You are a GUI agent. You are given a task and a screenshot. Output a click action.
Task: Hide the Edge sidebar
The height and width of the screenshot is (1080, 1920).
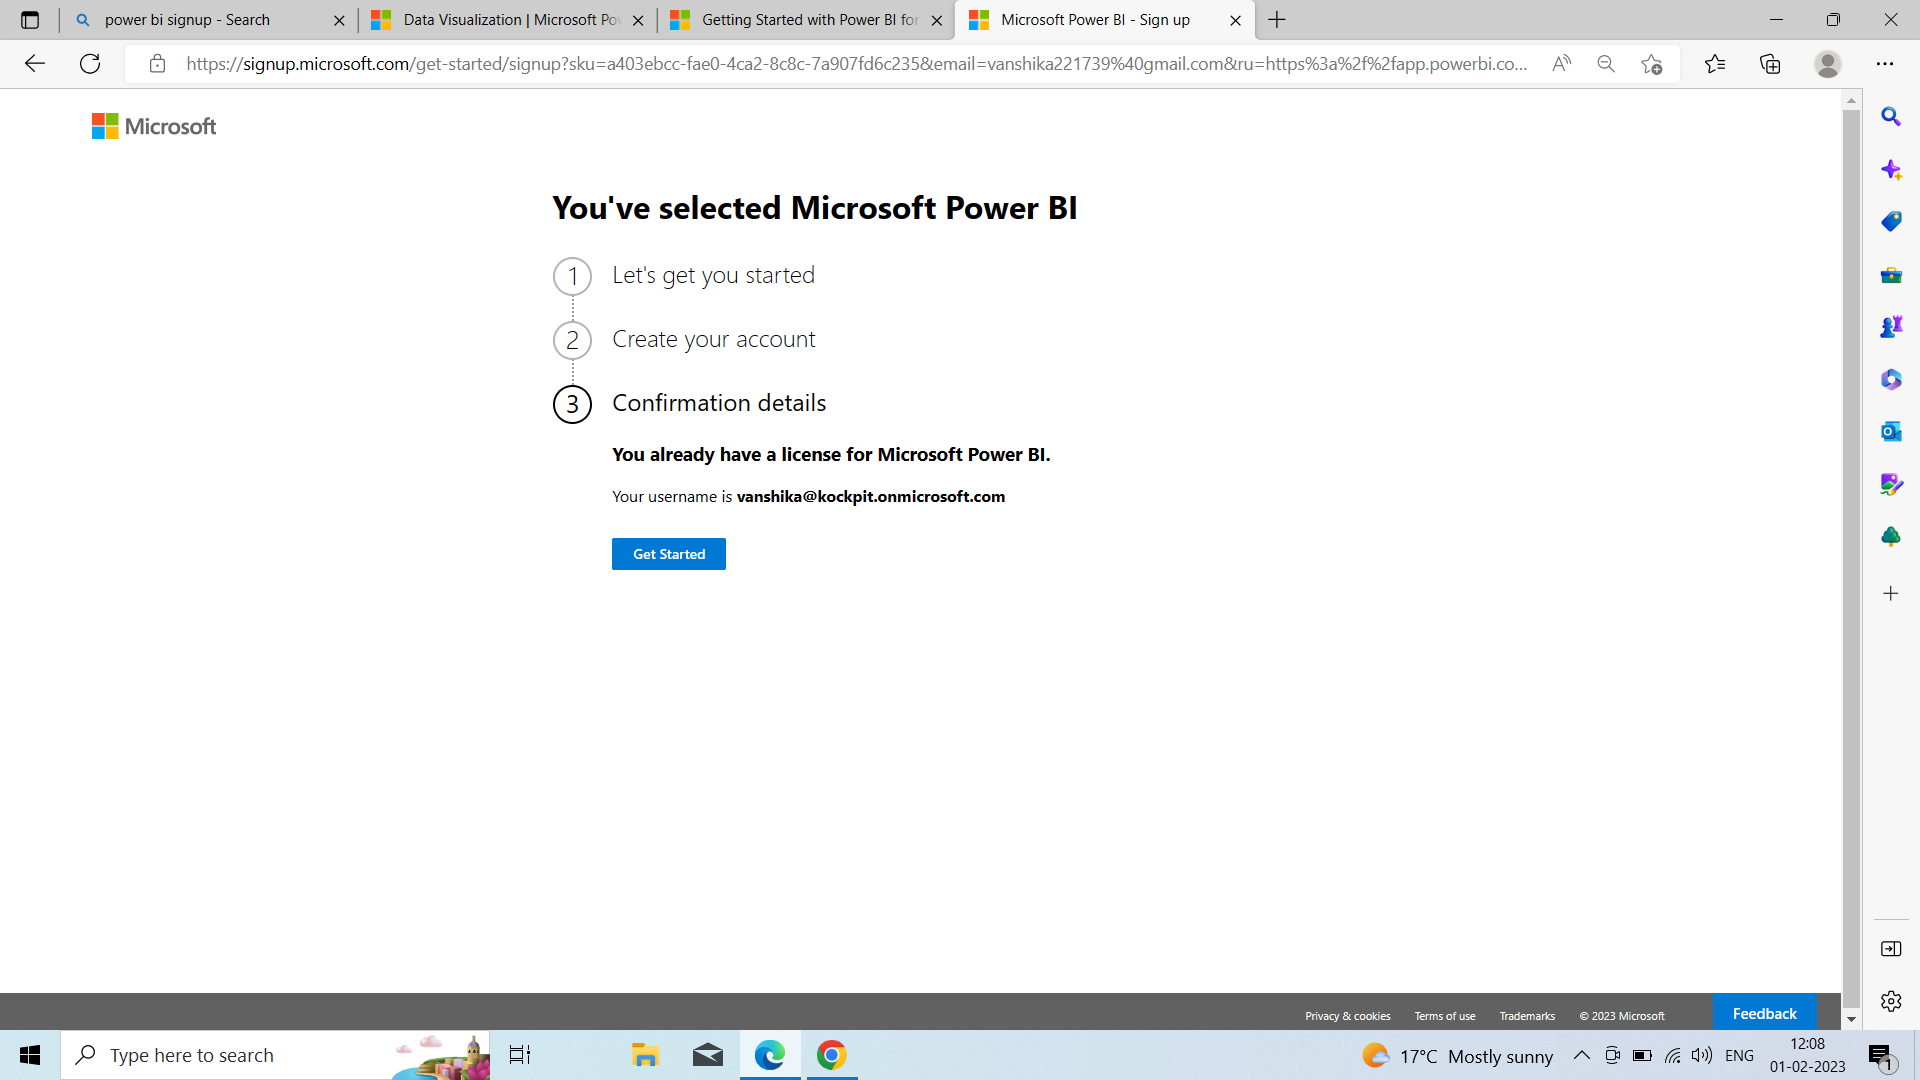[x=1891, y=949]
